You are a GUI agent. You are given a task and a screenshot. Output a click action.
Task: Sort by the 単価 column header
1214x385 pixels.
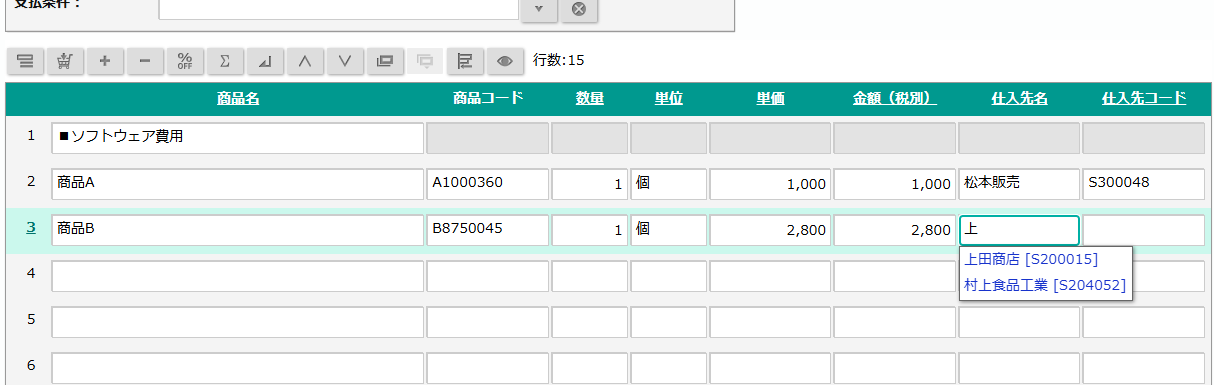770,98
